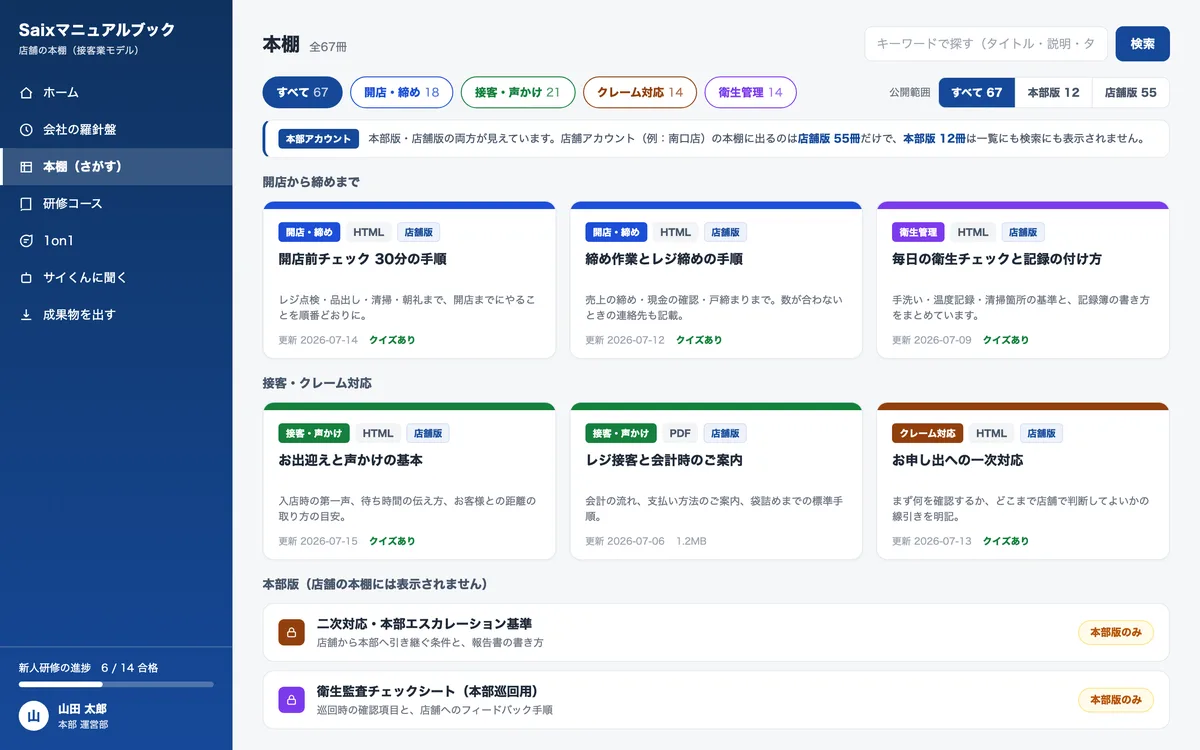
Task: Click the 山 user avatar
Action: 33,715
